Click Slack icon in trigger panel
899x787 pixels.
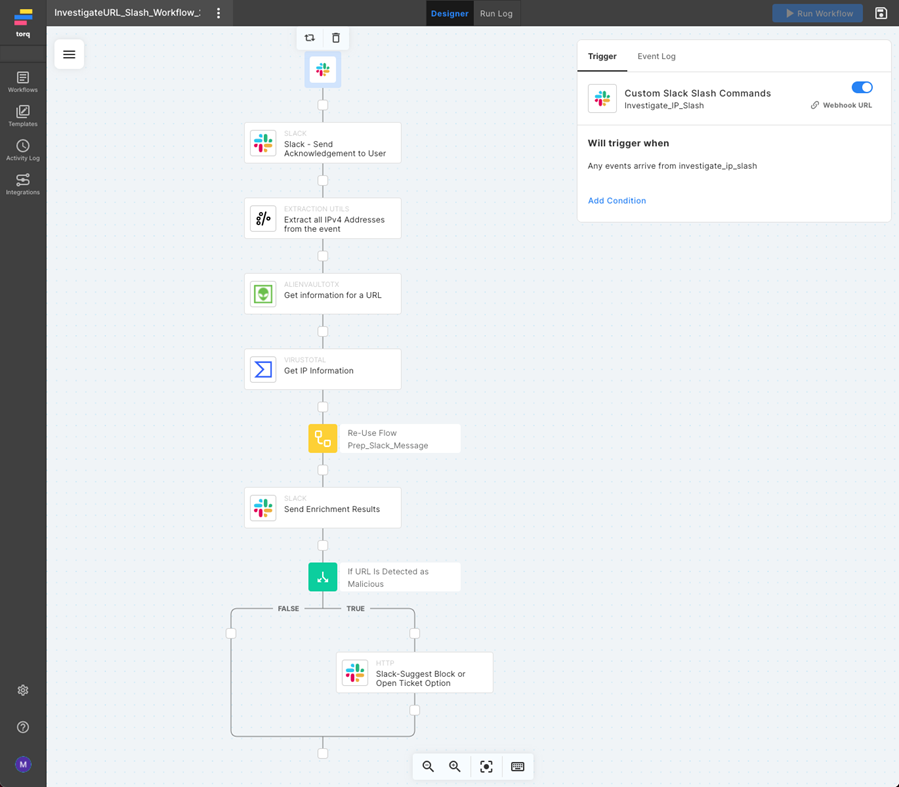[x=602, y=98]
